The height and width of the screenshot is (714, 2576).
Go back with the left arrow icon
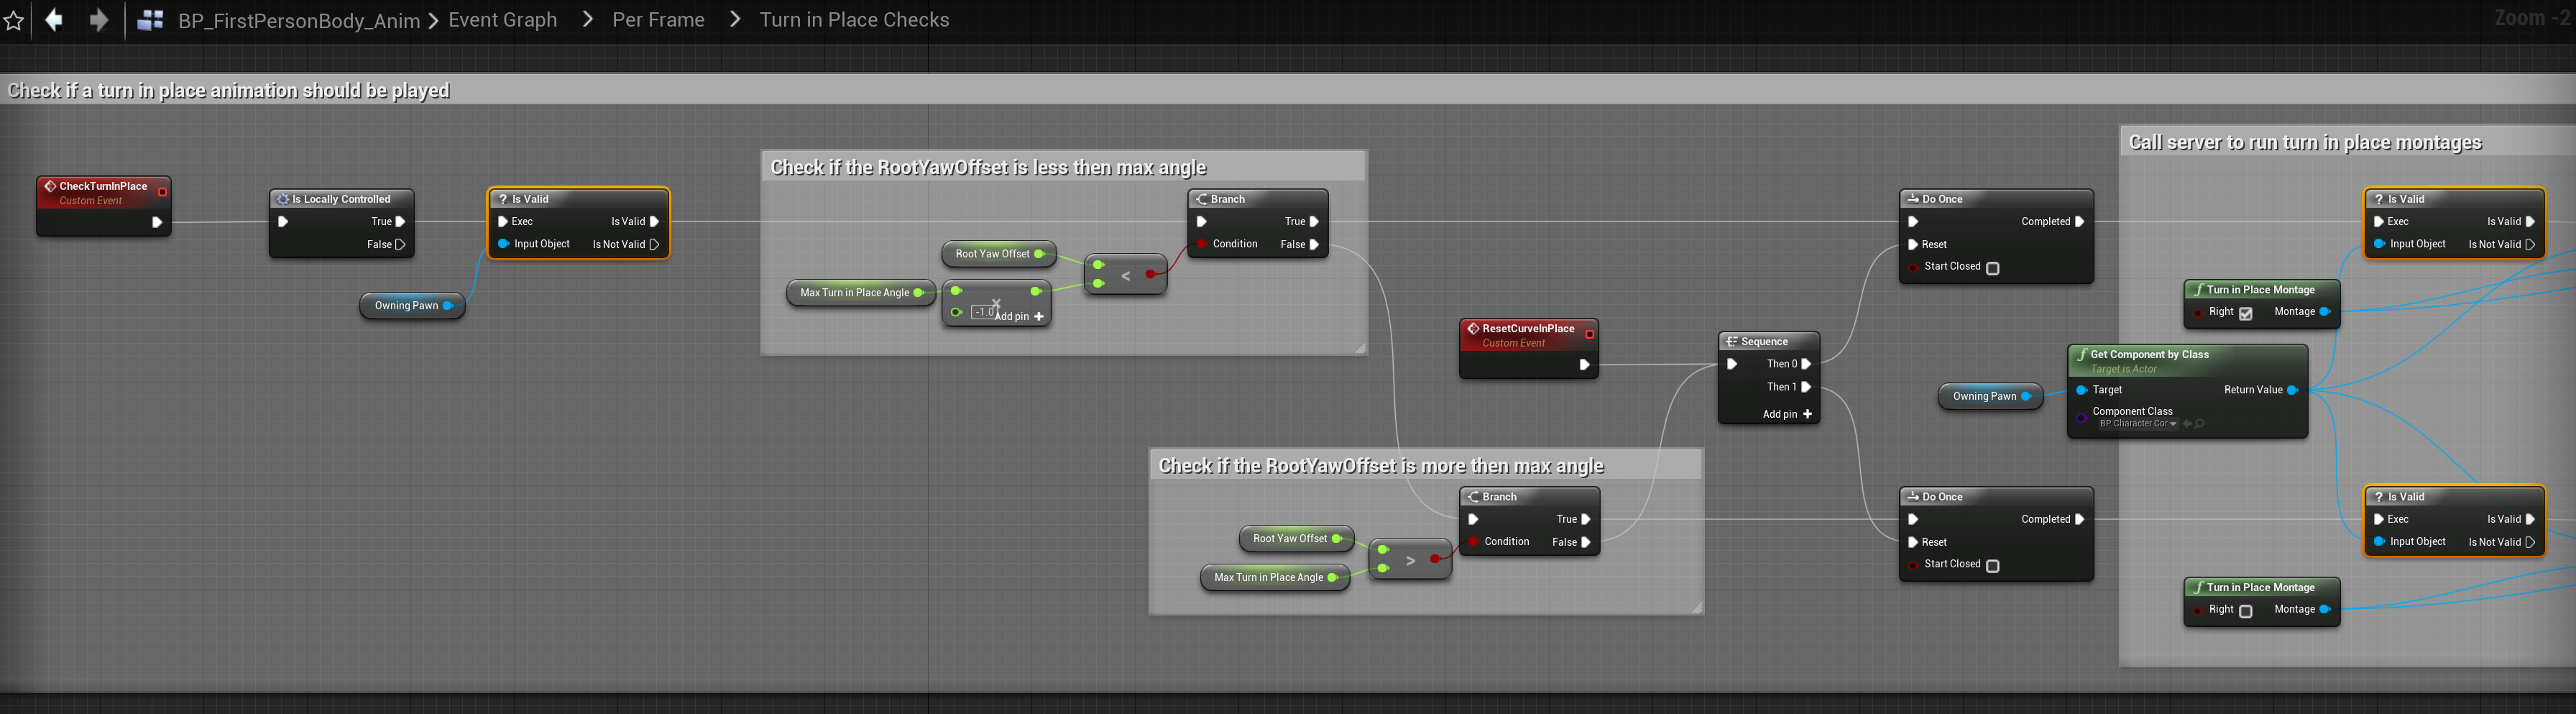(54, 20)
